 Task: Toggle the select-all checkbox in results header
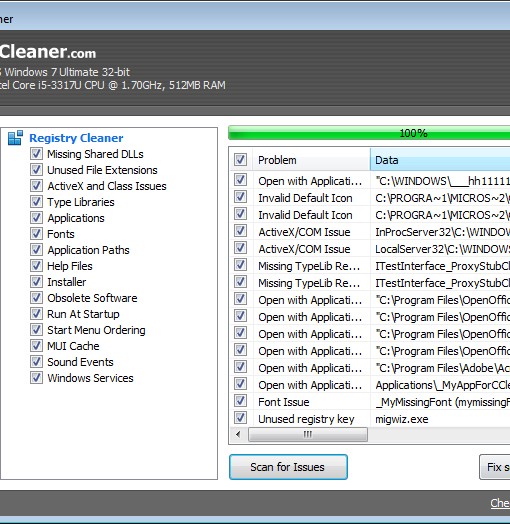pos(240,160)
